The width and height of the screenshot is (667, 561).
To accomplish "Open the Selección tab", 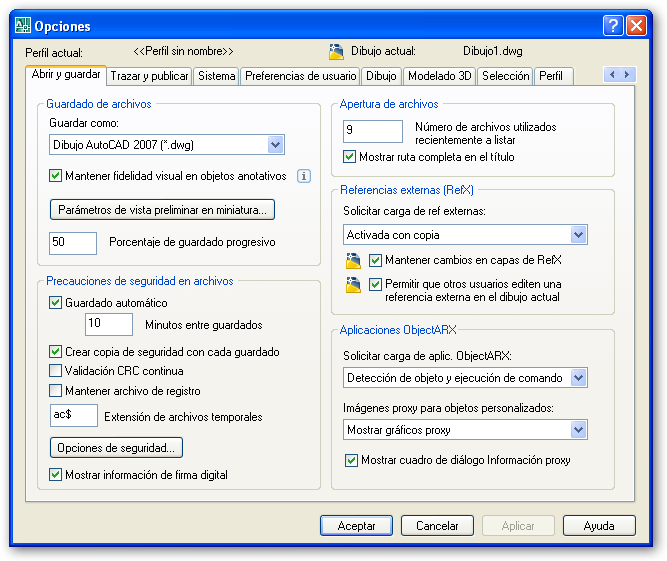I will [505, 76].
